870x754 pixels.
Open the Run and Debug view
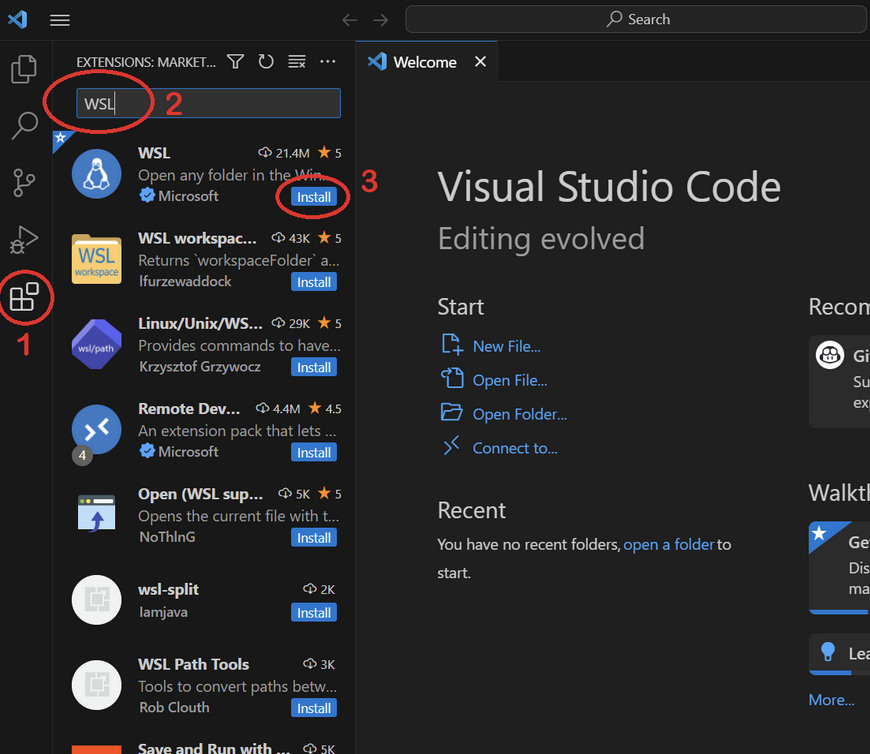[x=24, y=240]
